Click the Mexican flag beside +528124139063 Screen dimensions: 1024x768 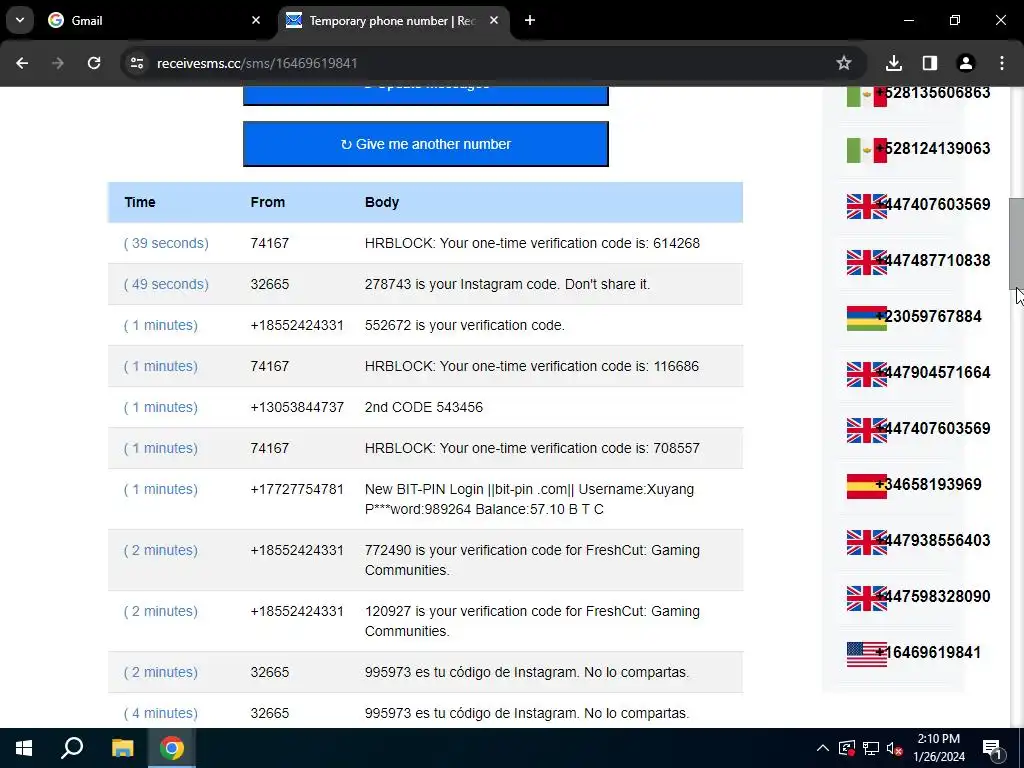867,150
